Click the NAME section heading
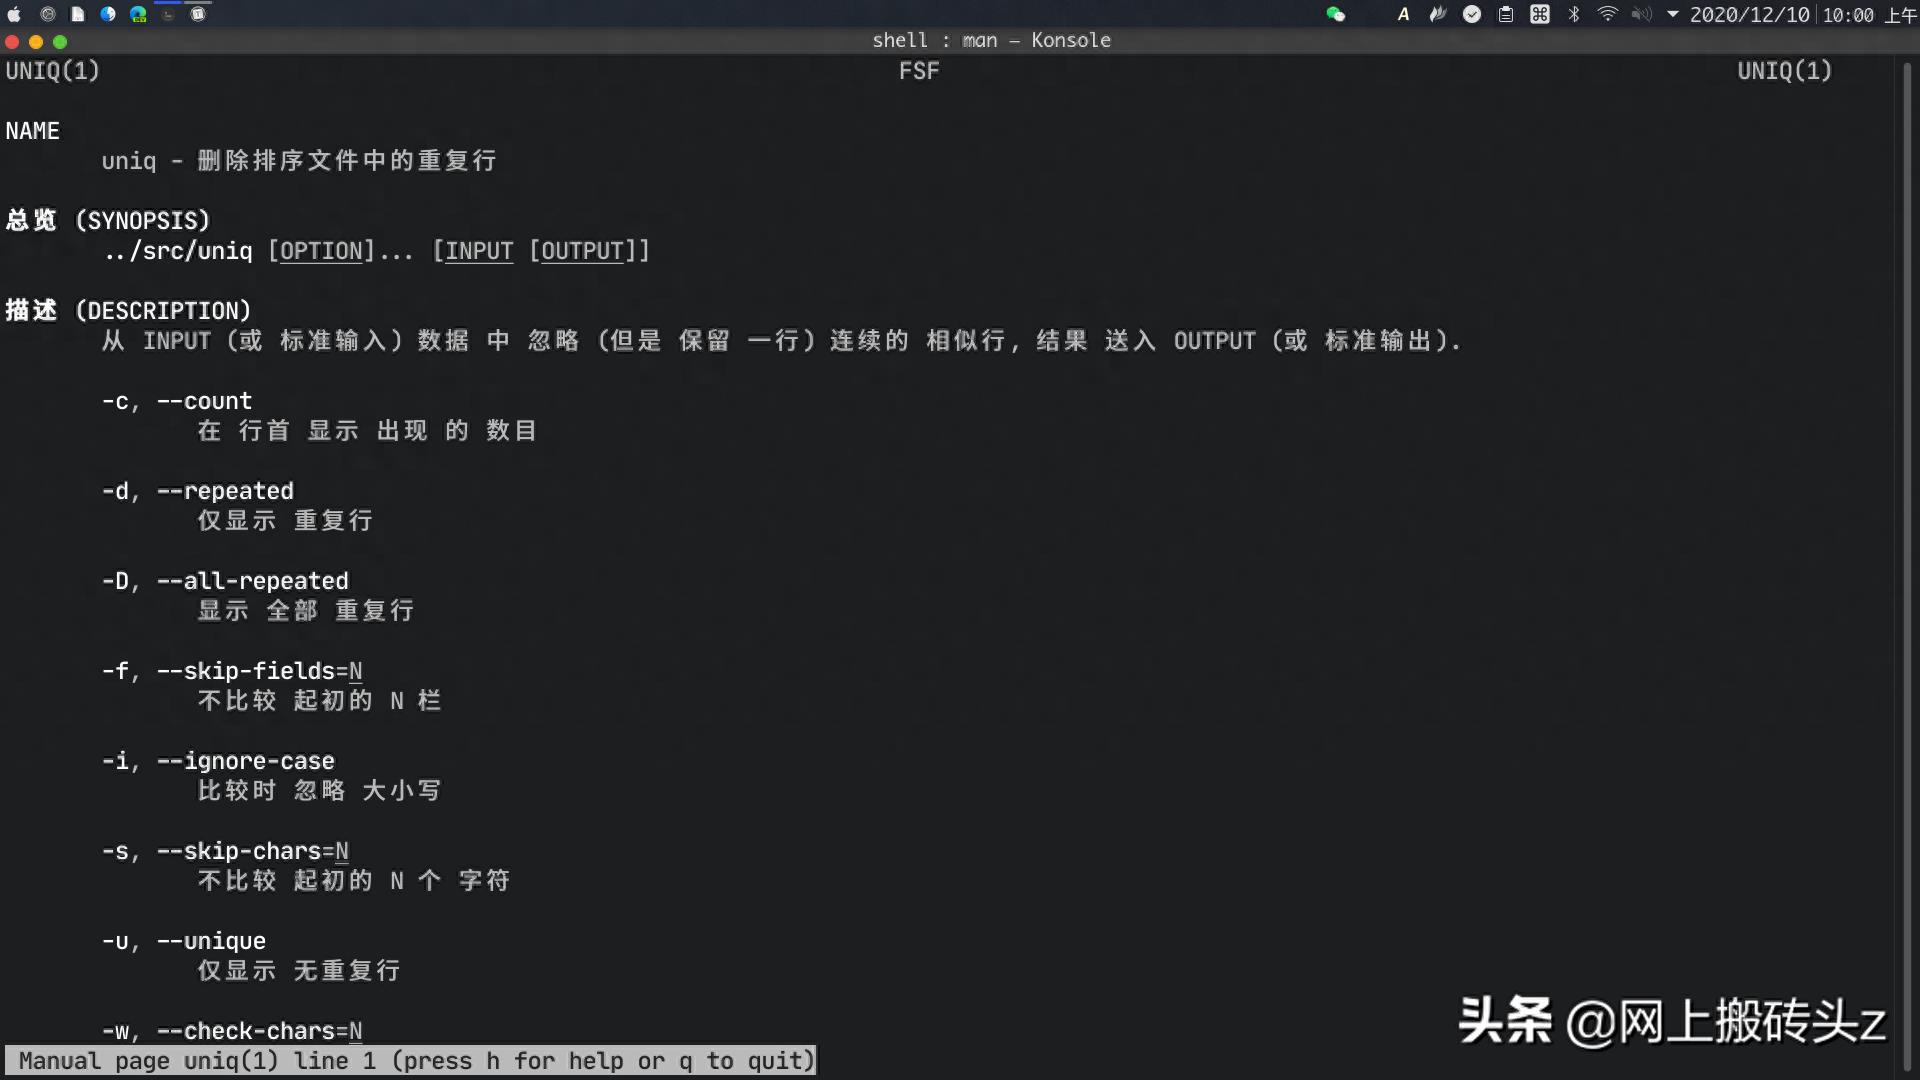This screenshot has height=1080, width=1920. (32, 131)
